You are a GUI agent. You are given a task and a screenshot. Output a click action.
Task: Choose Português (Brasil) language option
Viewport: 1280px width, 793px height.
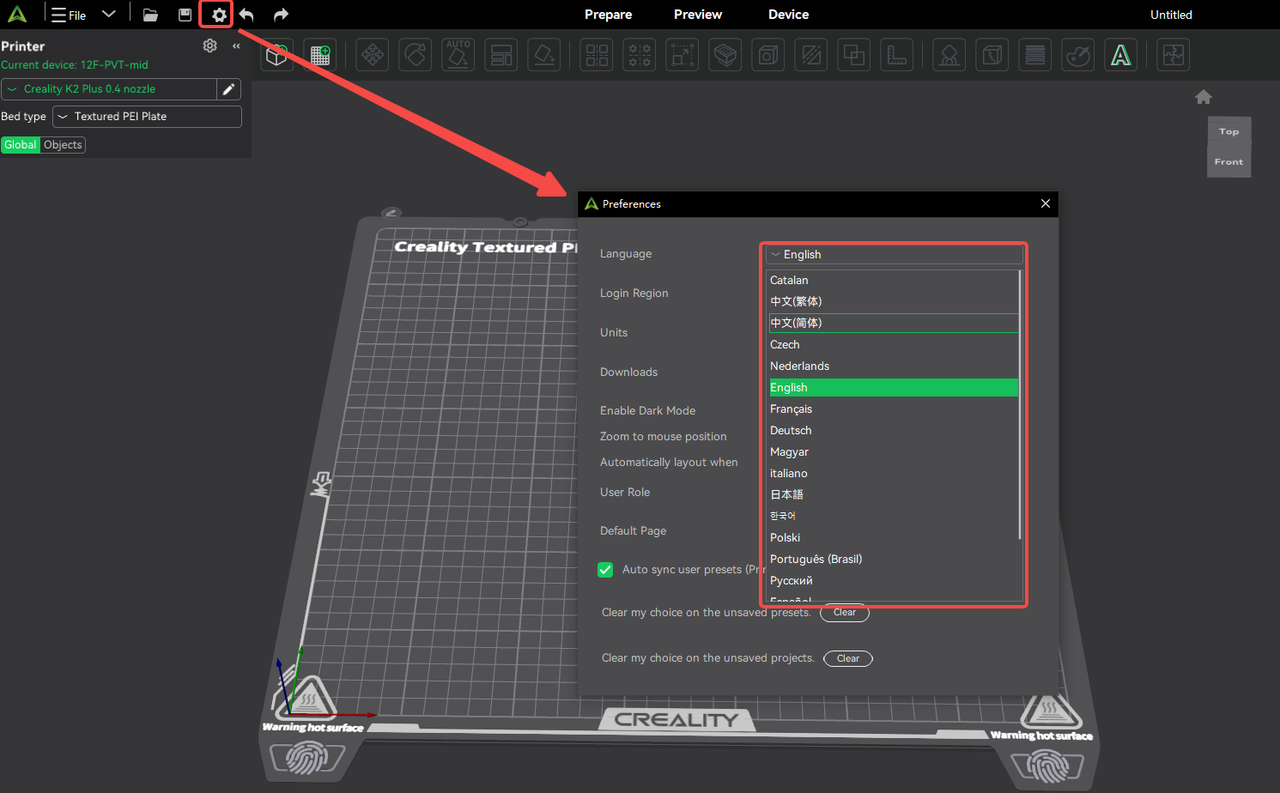tap(892, 560)
